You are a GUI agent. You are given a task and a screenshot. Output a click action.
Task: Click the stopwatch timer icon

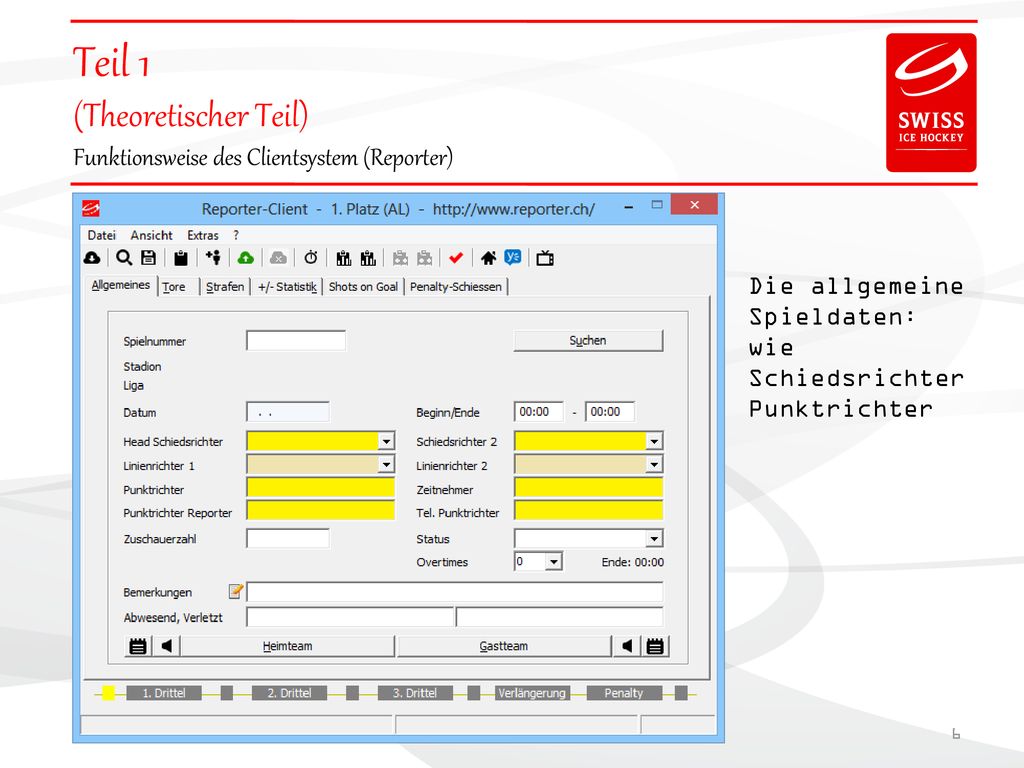click(311, 258)
